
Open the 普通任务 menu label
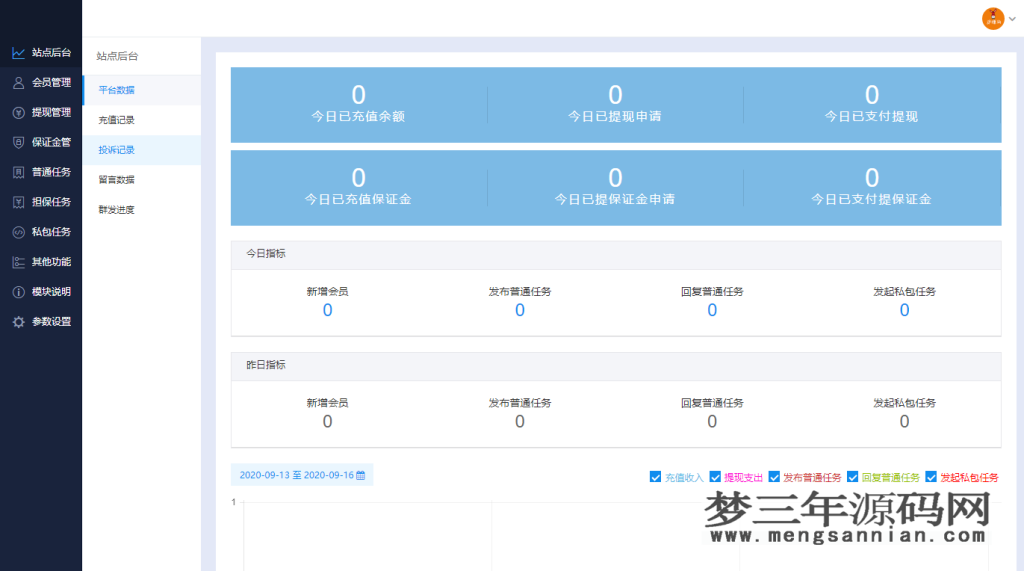point(52,172)
